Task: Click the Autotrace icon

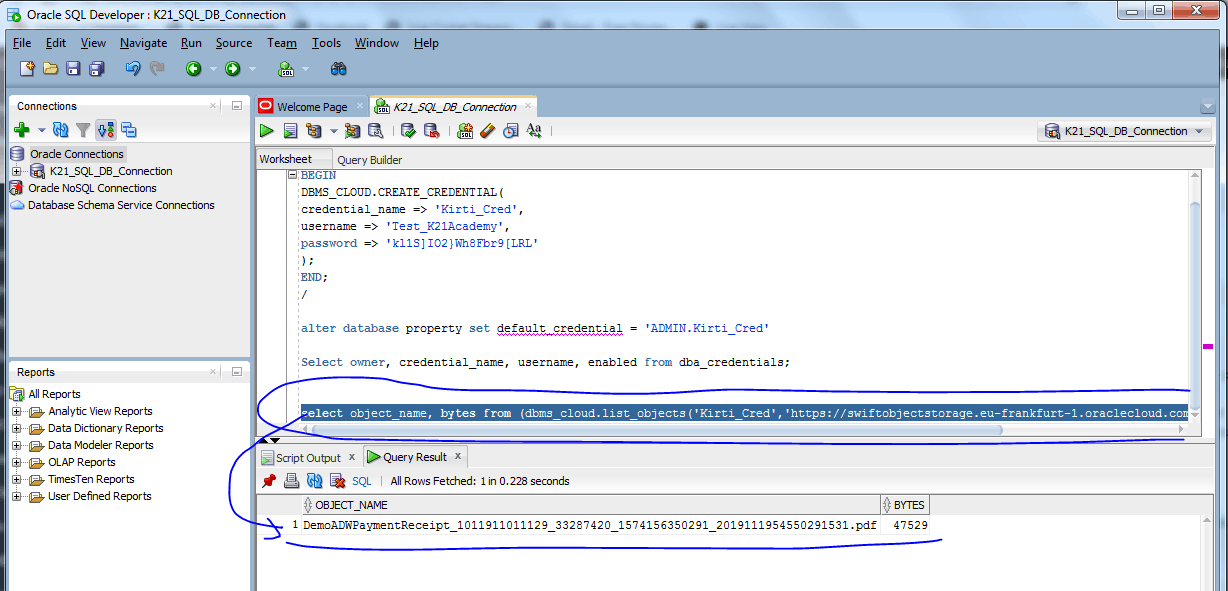Action: coord(352,131)
